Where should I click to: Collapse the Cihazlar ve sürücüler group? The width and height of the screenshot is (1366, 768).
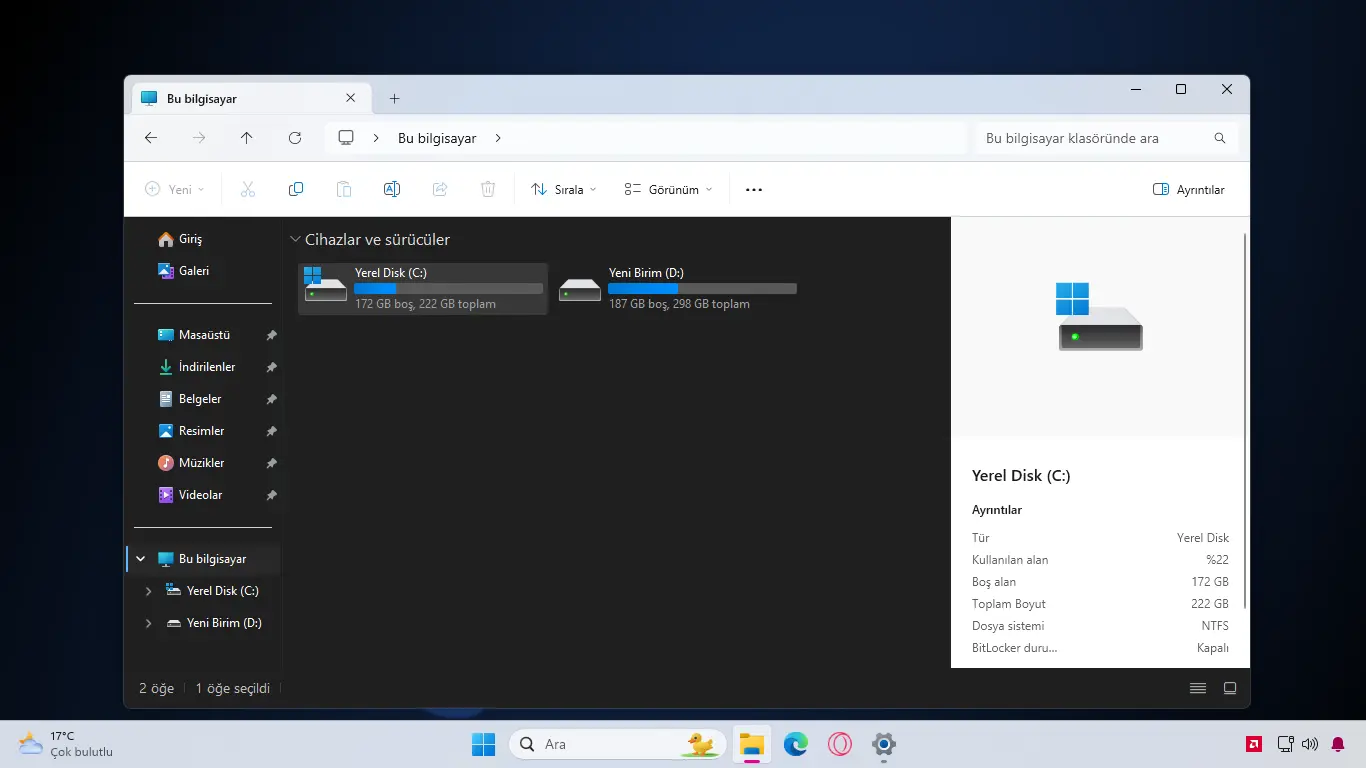point(294,240)
